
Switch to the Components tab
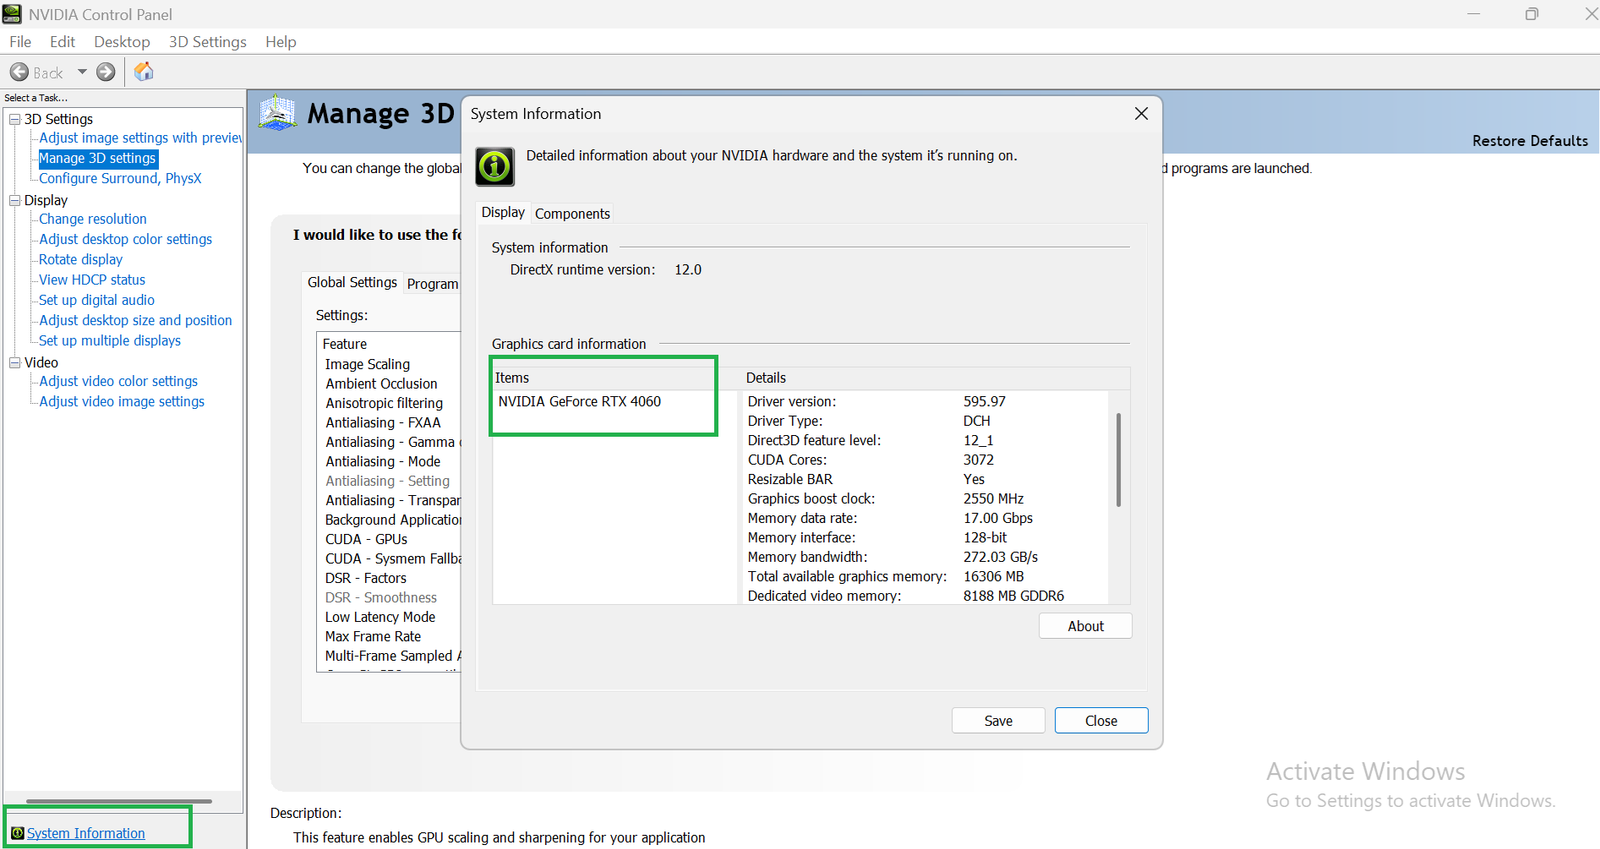(x=572, y=214)
